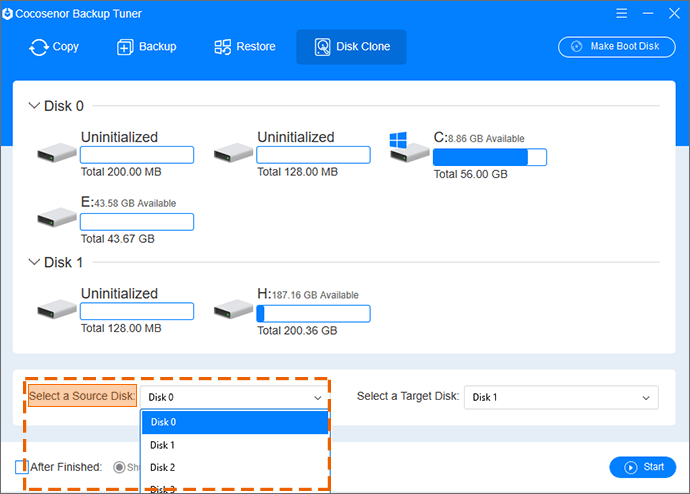Screen dimensions: 690x494
Task: Select the C: Windows drive icon
Action: pyautogui.click(x=409, y=147)
